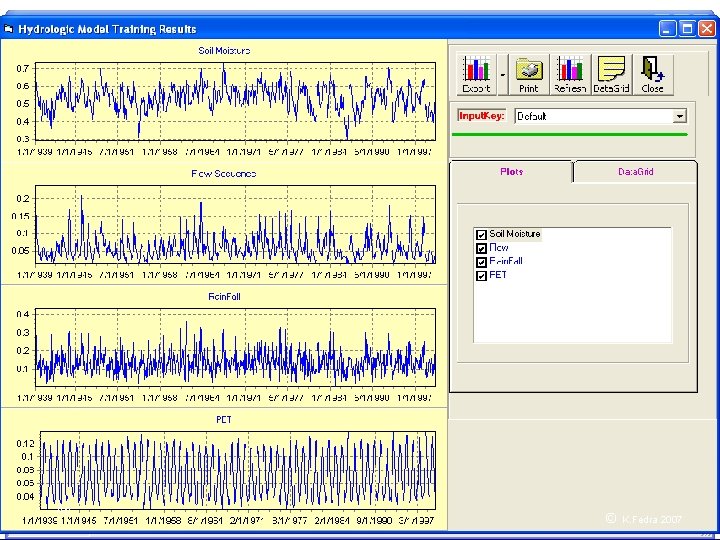Click the title bar application icon
The height and width of the screenshot is (540, 720).
pos(8,29)
